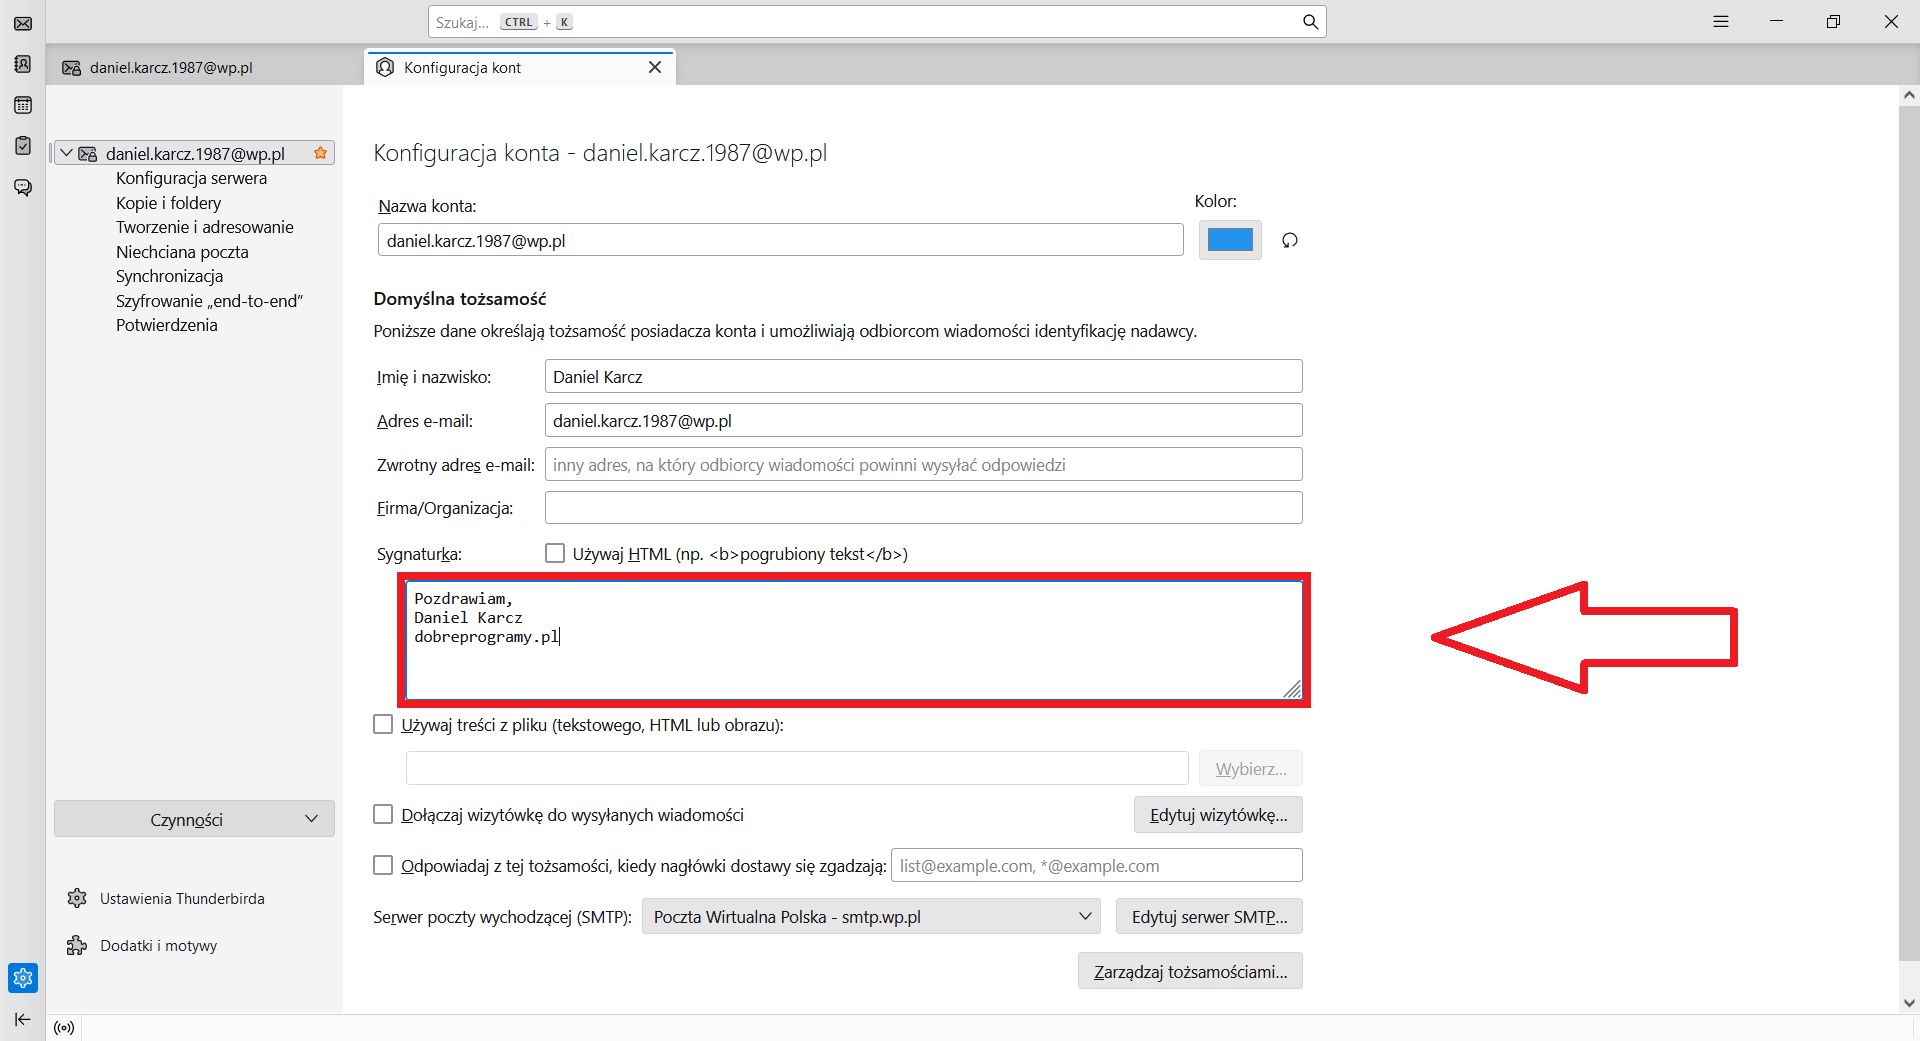This screenshot has width=1920, height=1041.
Task: Click the Firma/Organizacja field
Action: point(923,507)
